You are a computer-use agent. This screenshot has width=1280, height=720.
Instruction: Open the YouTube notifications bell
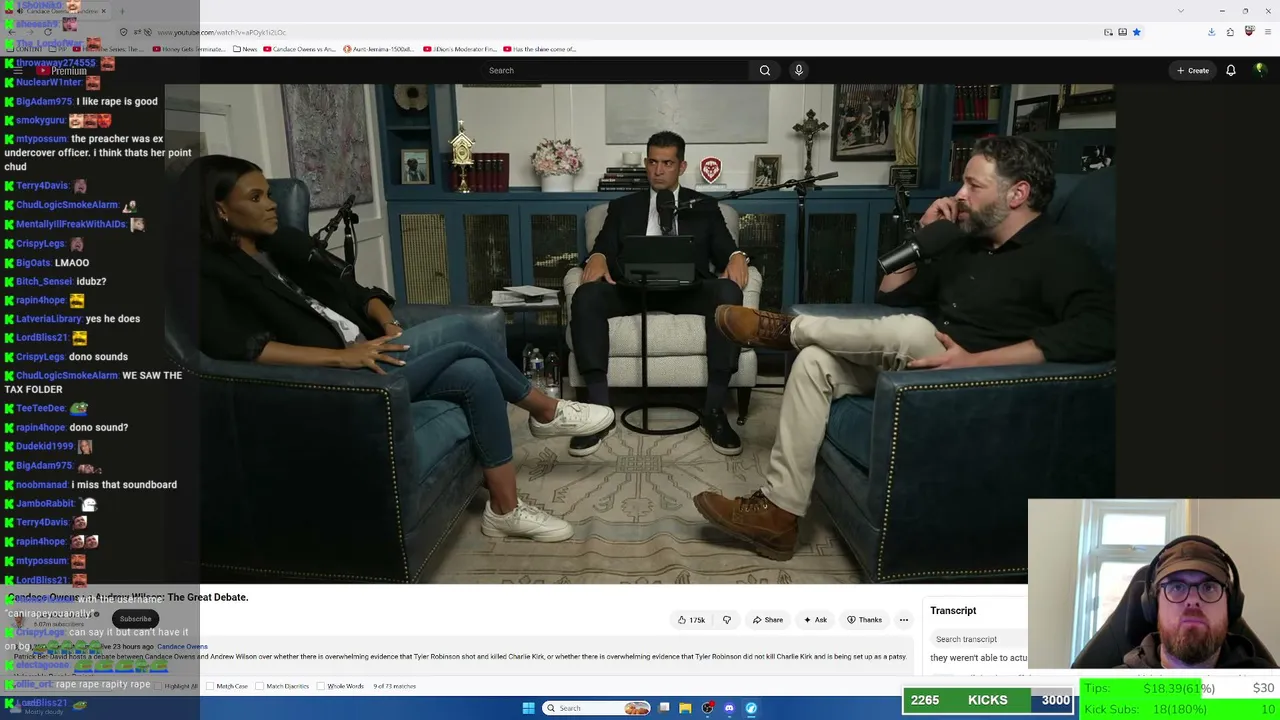pos(1231,70)
